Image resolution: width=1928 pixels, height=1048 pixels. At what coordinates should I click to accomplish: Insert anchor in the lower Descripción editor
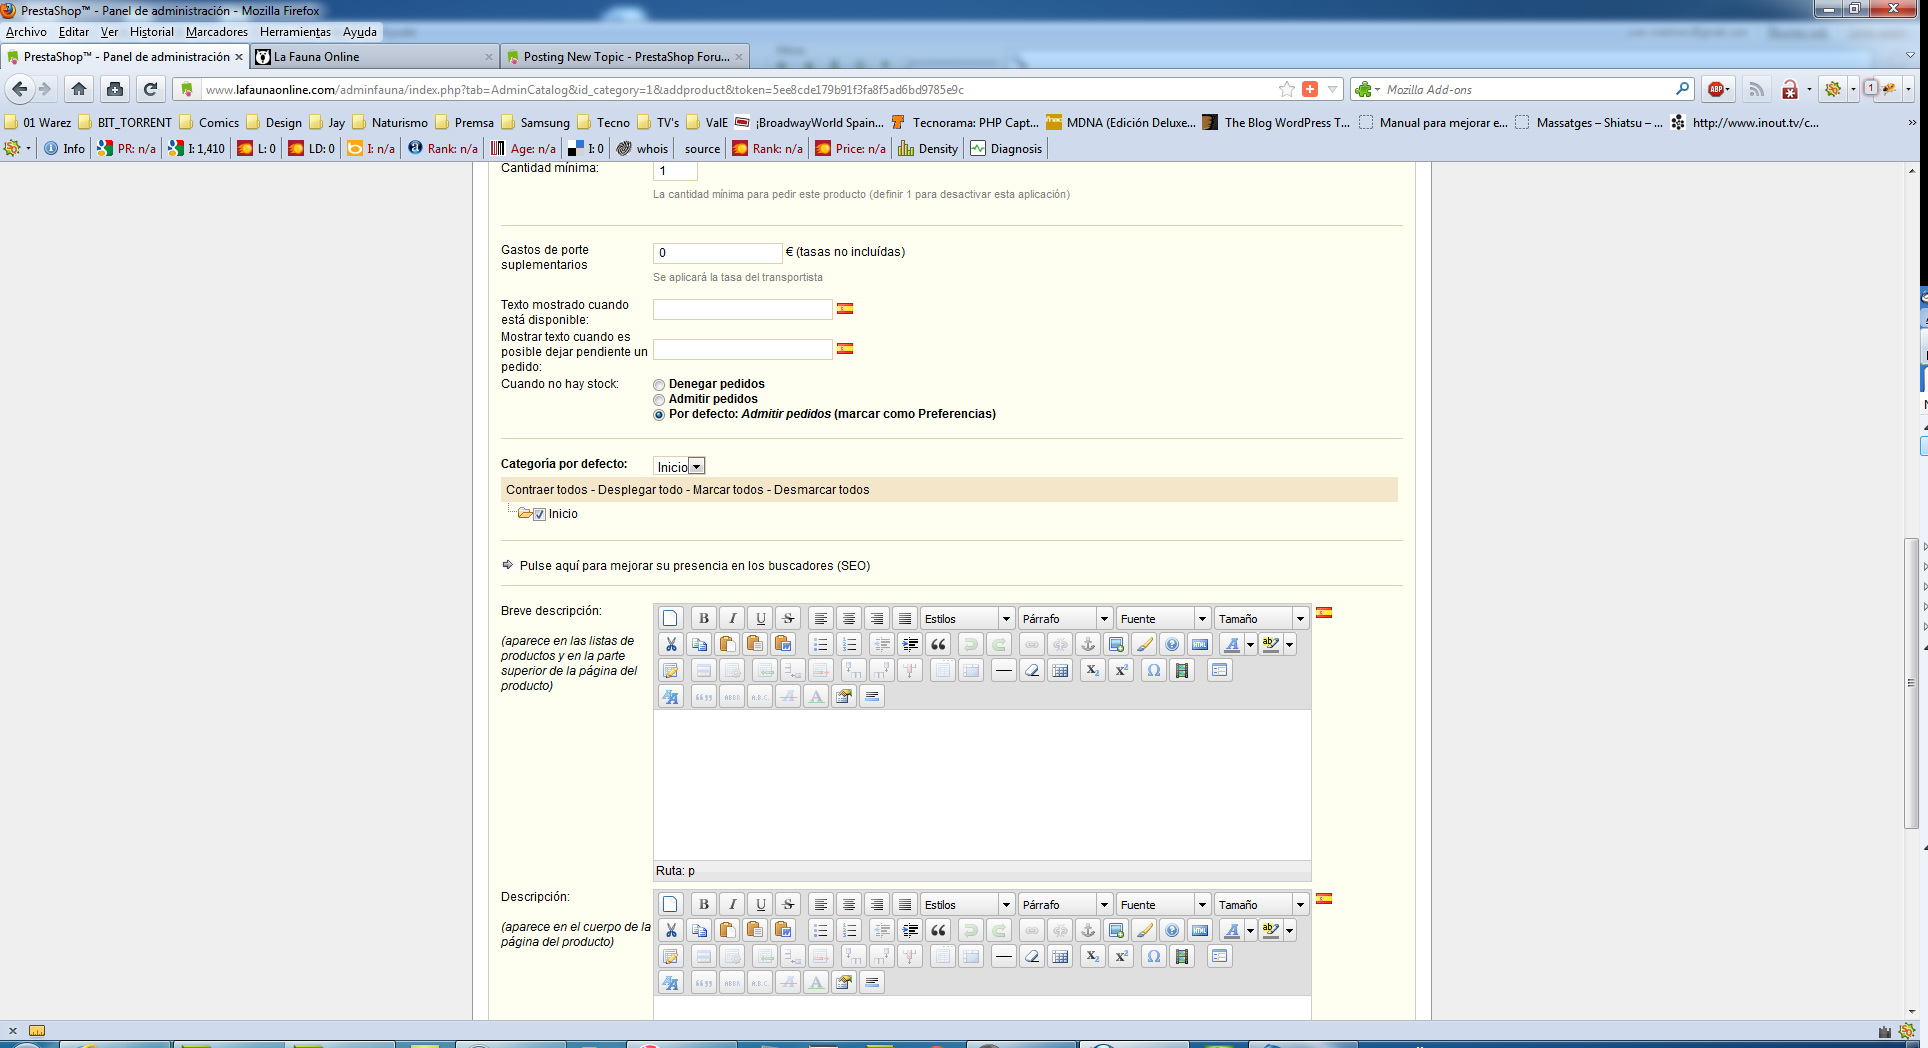1088,930
